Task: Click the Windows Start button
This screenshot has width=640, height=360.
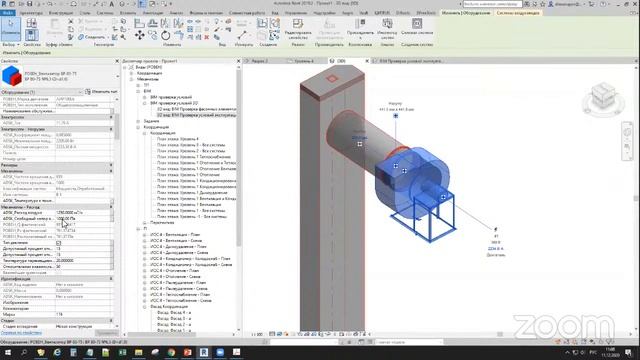Action: click(8, 352)
